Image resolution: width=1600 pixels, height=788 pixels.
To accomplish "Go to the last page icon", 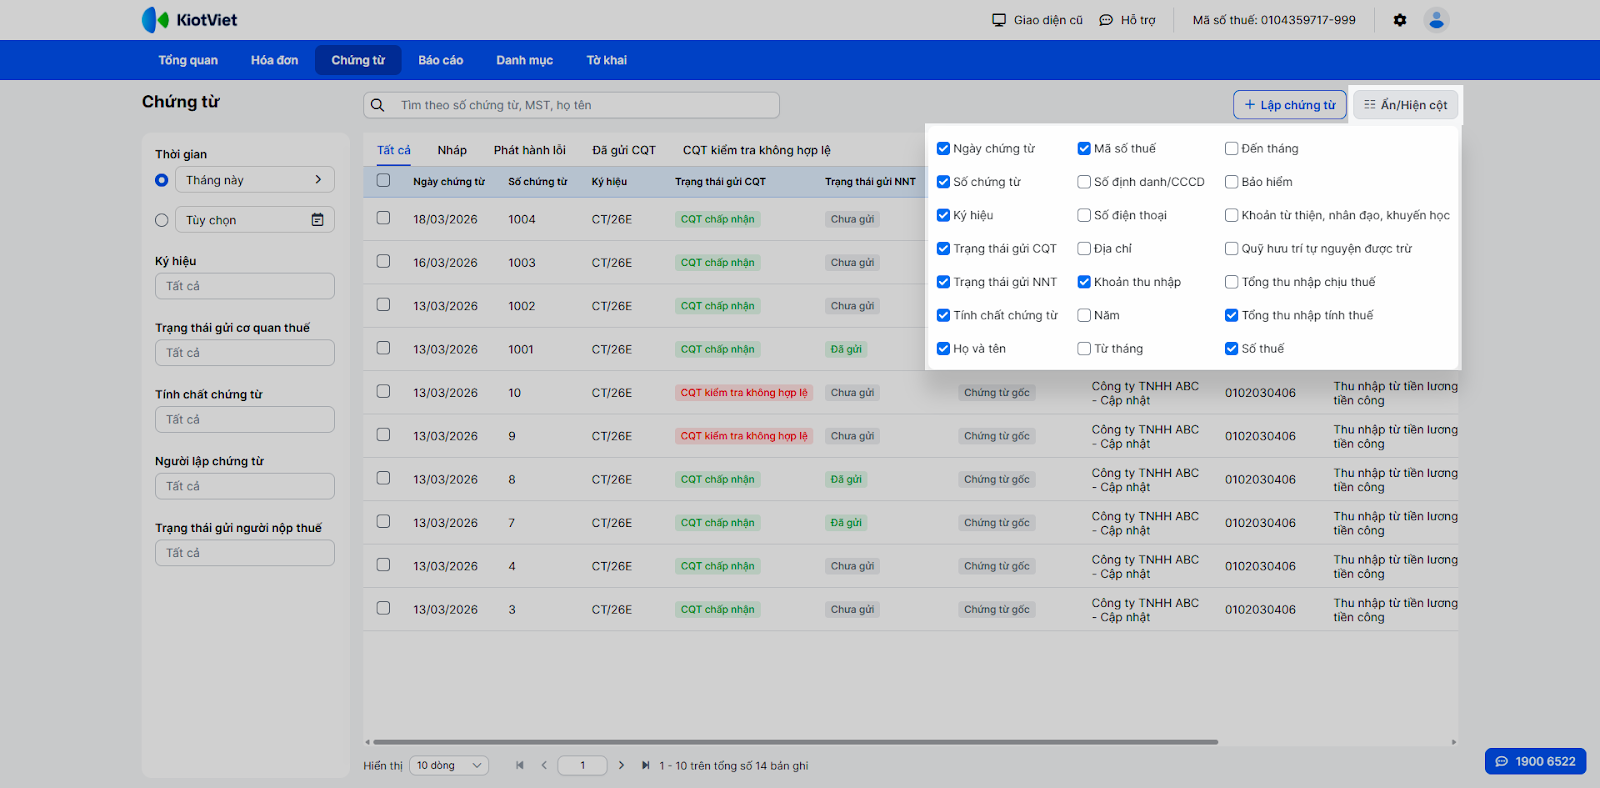I will tap(645, 766).
